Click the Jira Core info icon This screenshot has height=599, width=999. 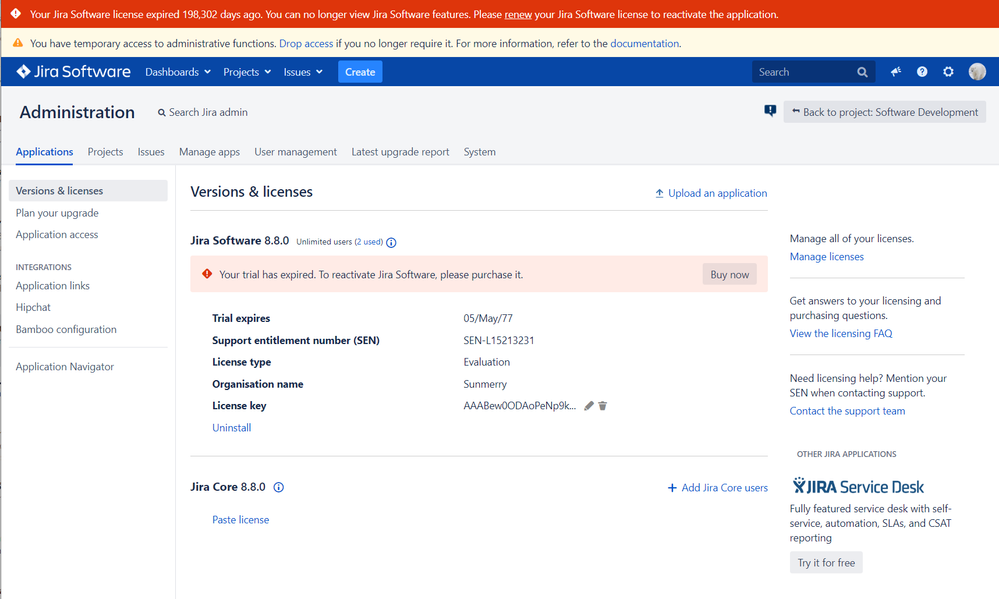(x=278, y=487)
